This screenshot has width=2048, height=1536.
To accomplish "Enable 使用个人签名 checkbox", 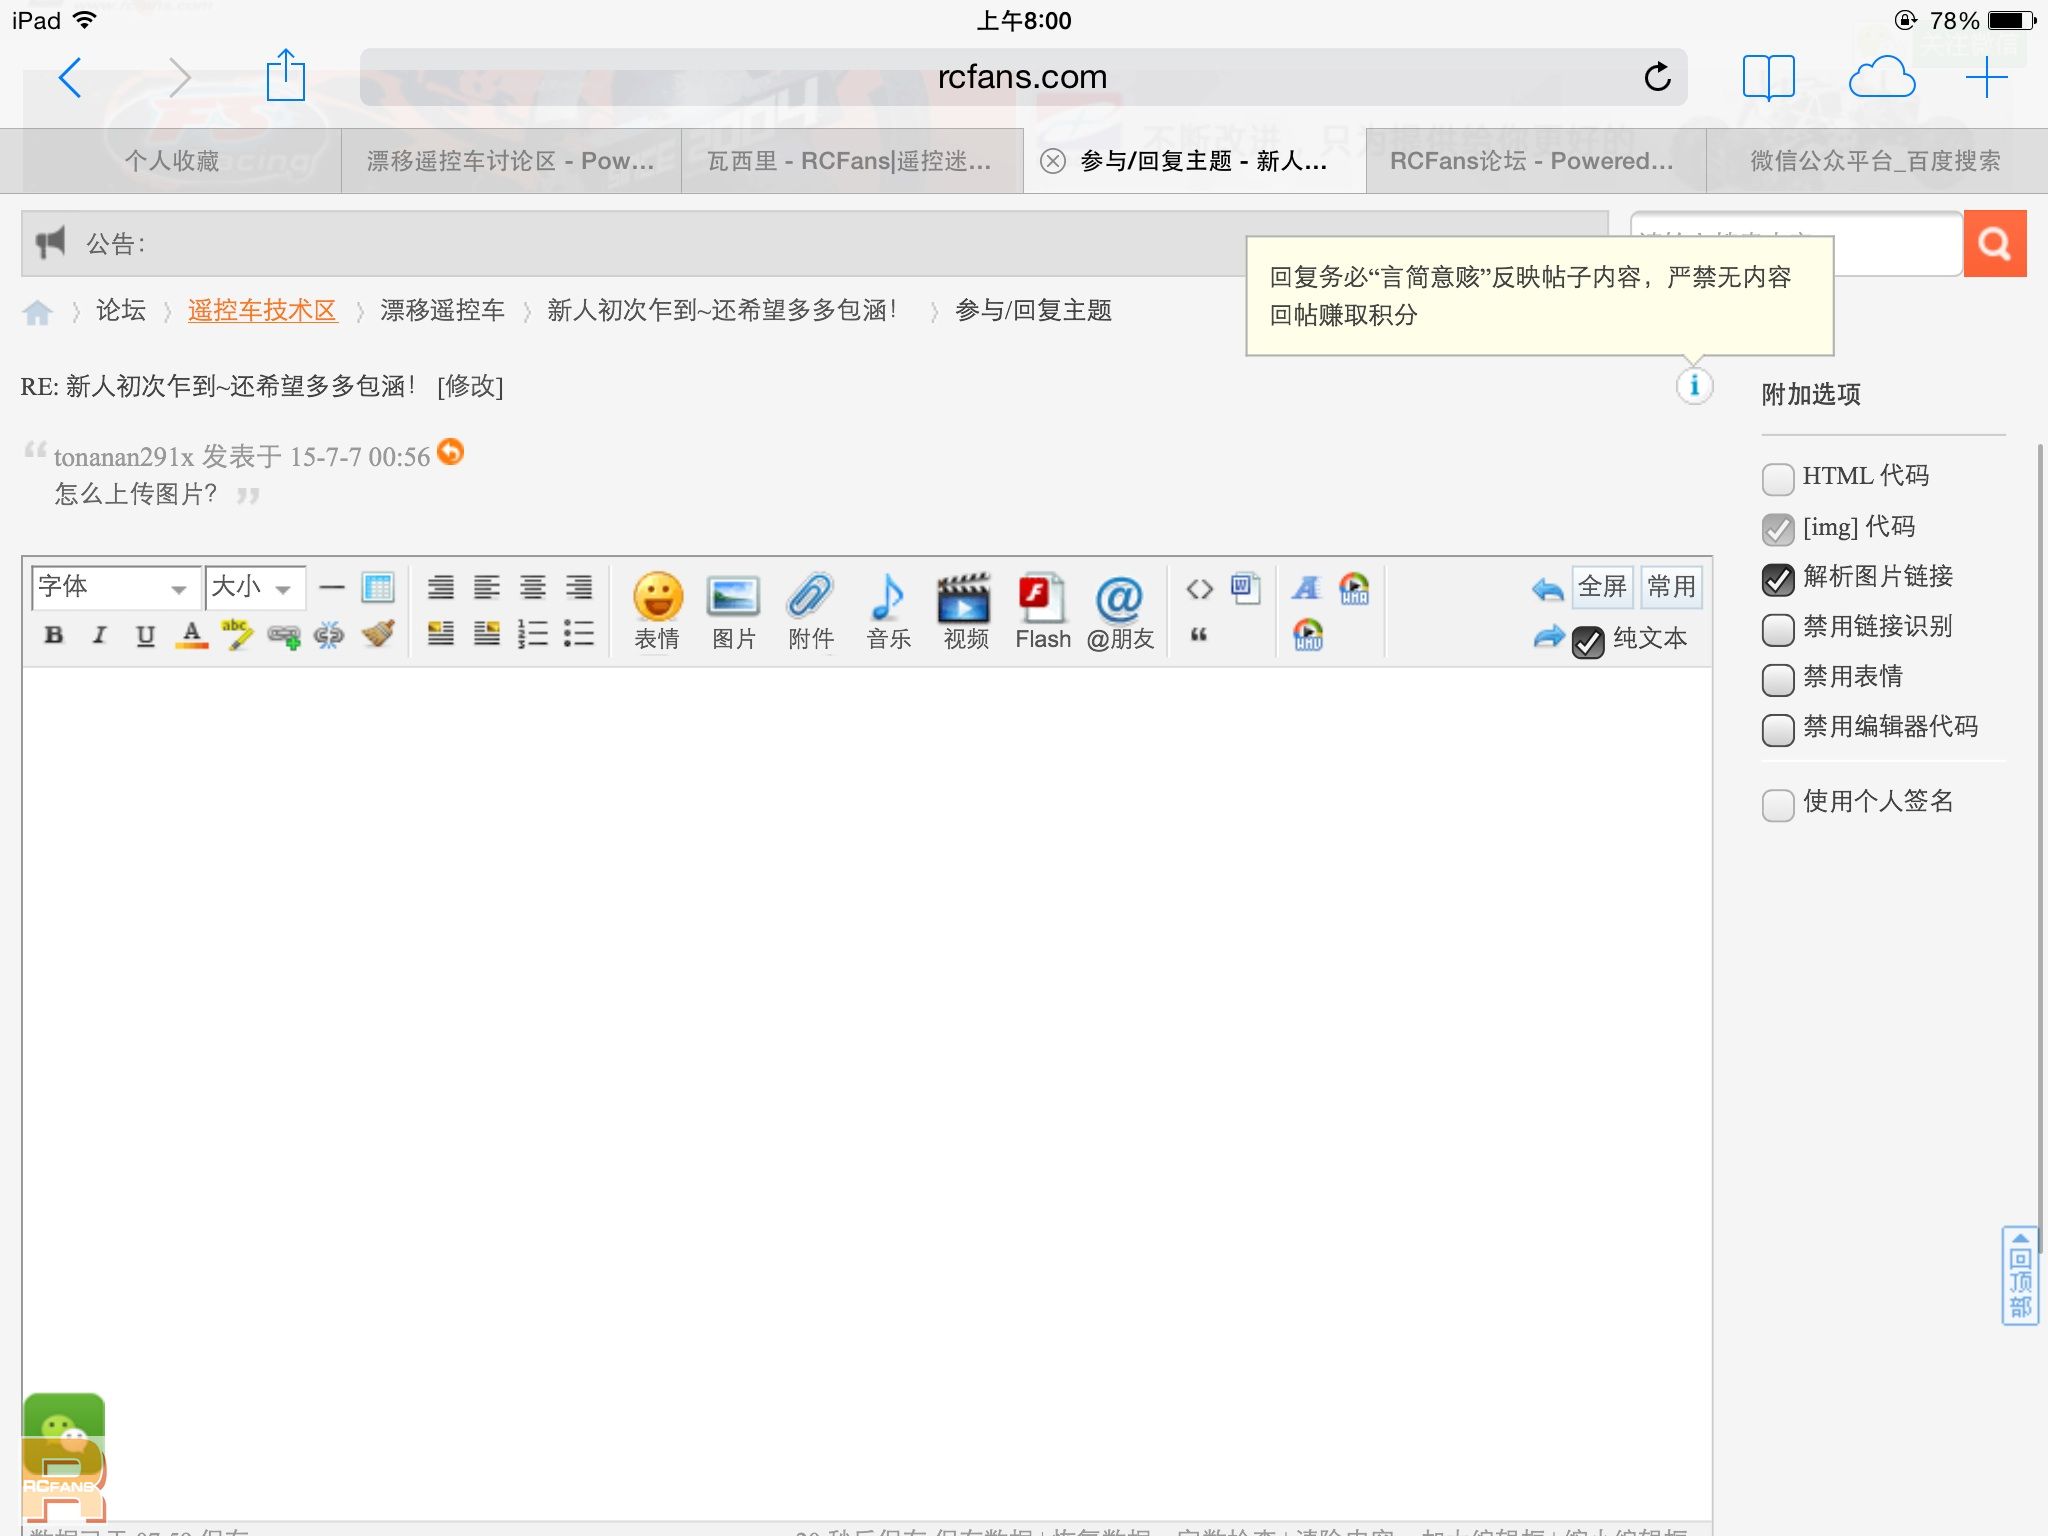I will tap(1778, 804).
